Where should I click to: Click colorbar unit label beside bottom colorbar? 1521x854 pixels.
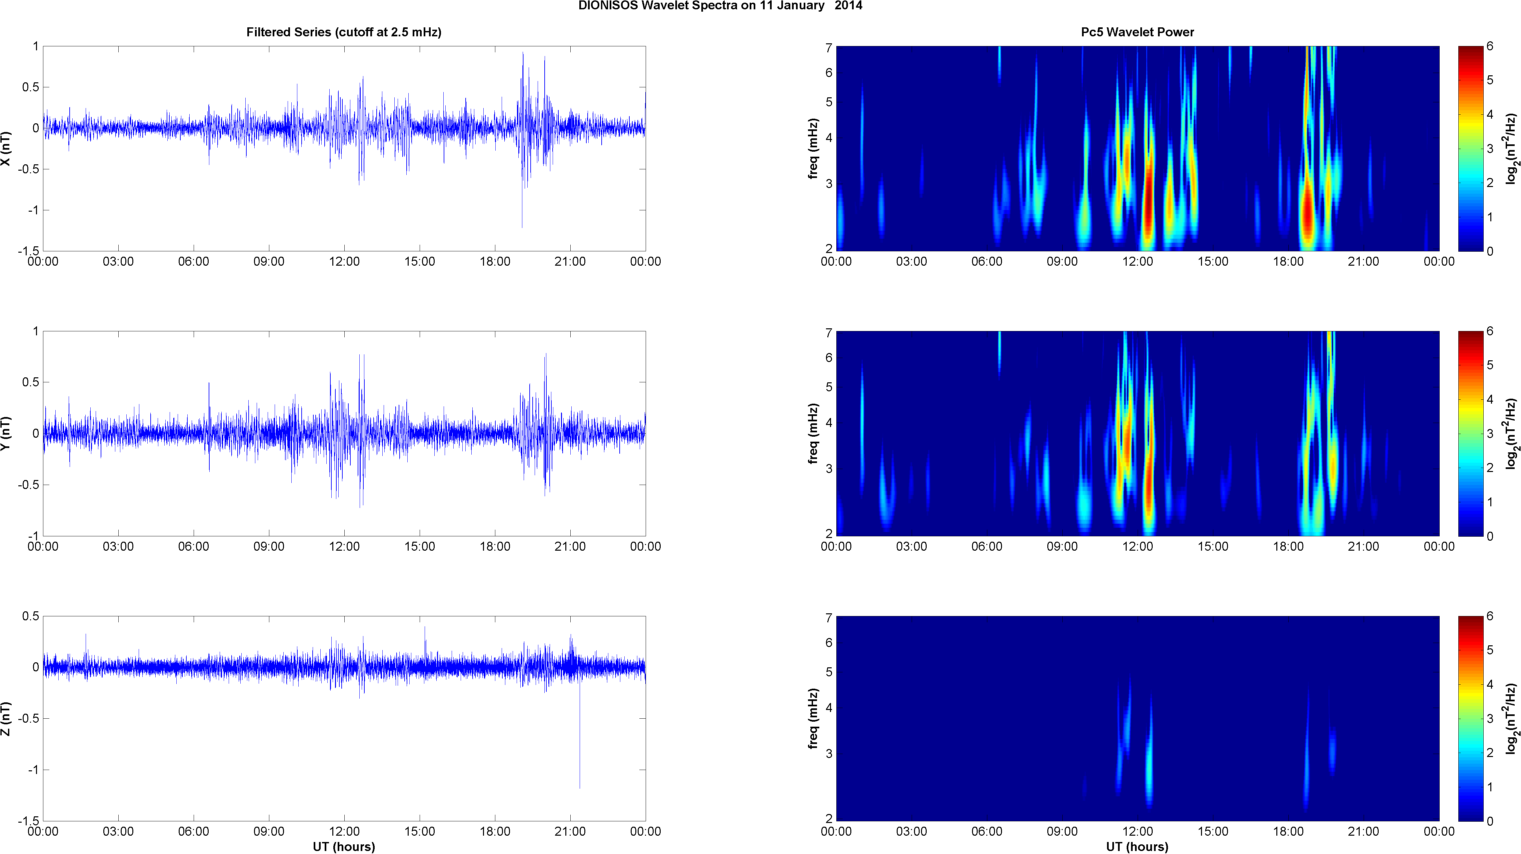coord(1512,719)
